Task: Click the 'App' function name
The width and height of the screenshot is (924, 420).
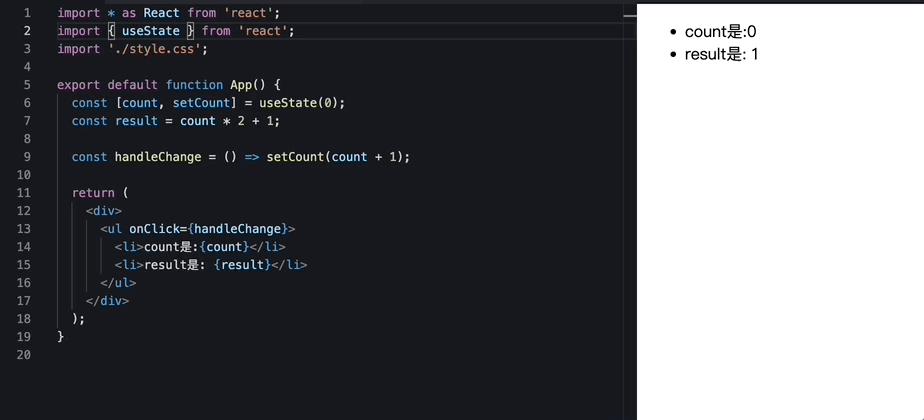Action: coord(241,85)
